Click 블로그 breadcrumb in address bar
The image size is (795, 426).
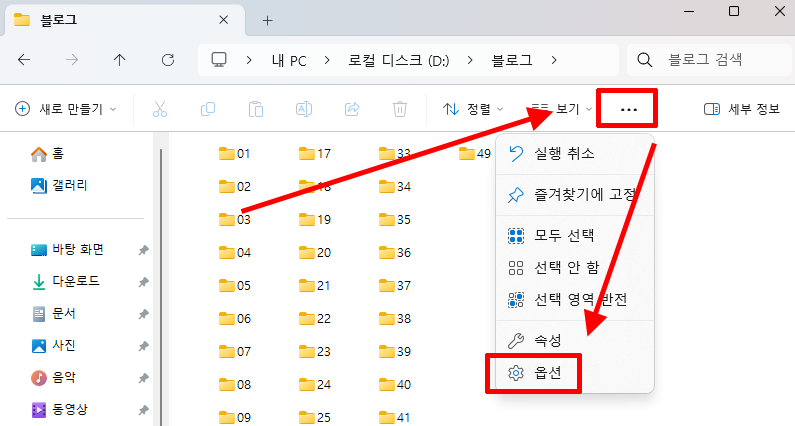point(512,60)
